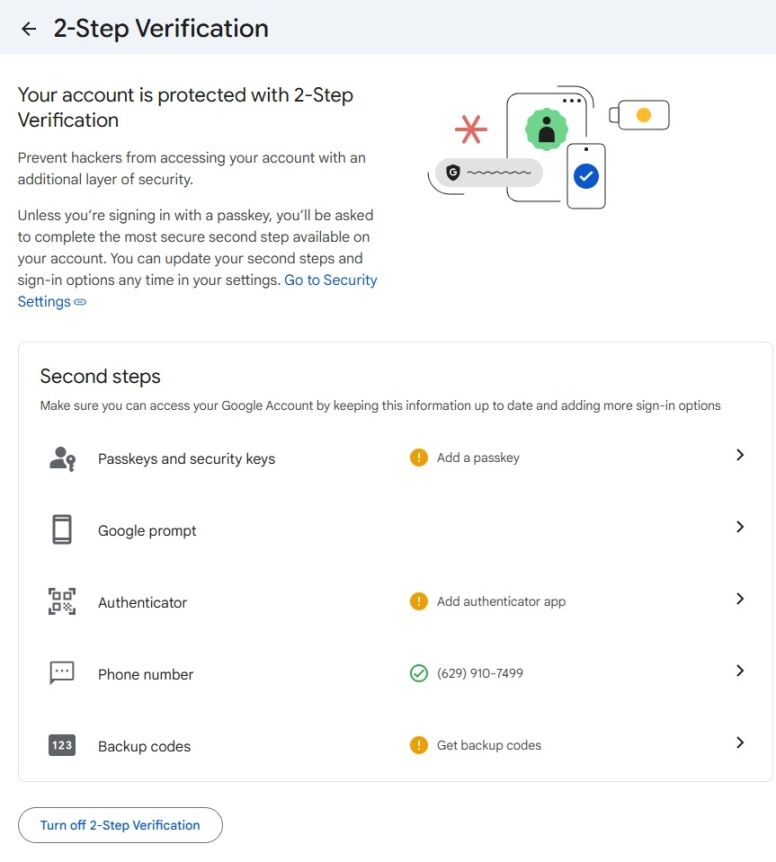Click the phone number (629) 910-7499
The width and height of the screenshot is (776, 862).
(x=481, y=672)
